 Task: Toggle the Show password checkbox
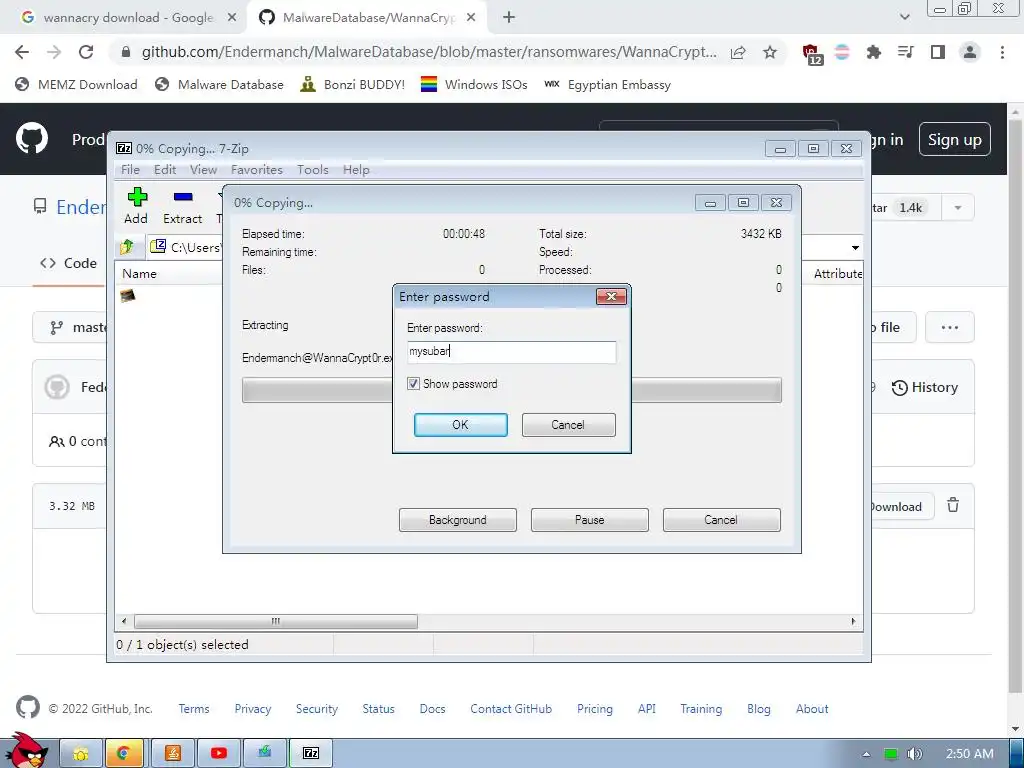(413, 384)
